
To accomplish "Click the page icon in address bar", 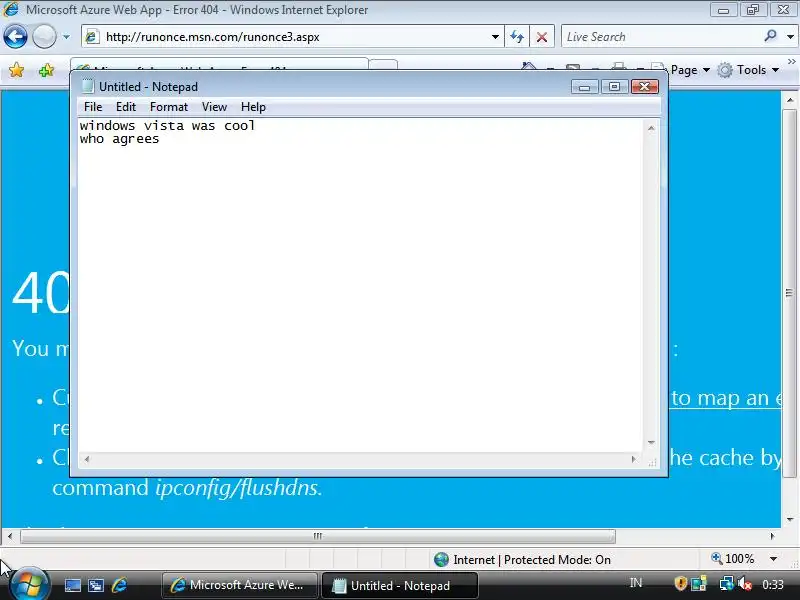I will (92, 37).
